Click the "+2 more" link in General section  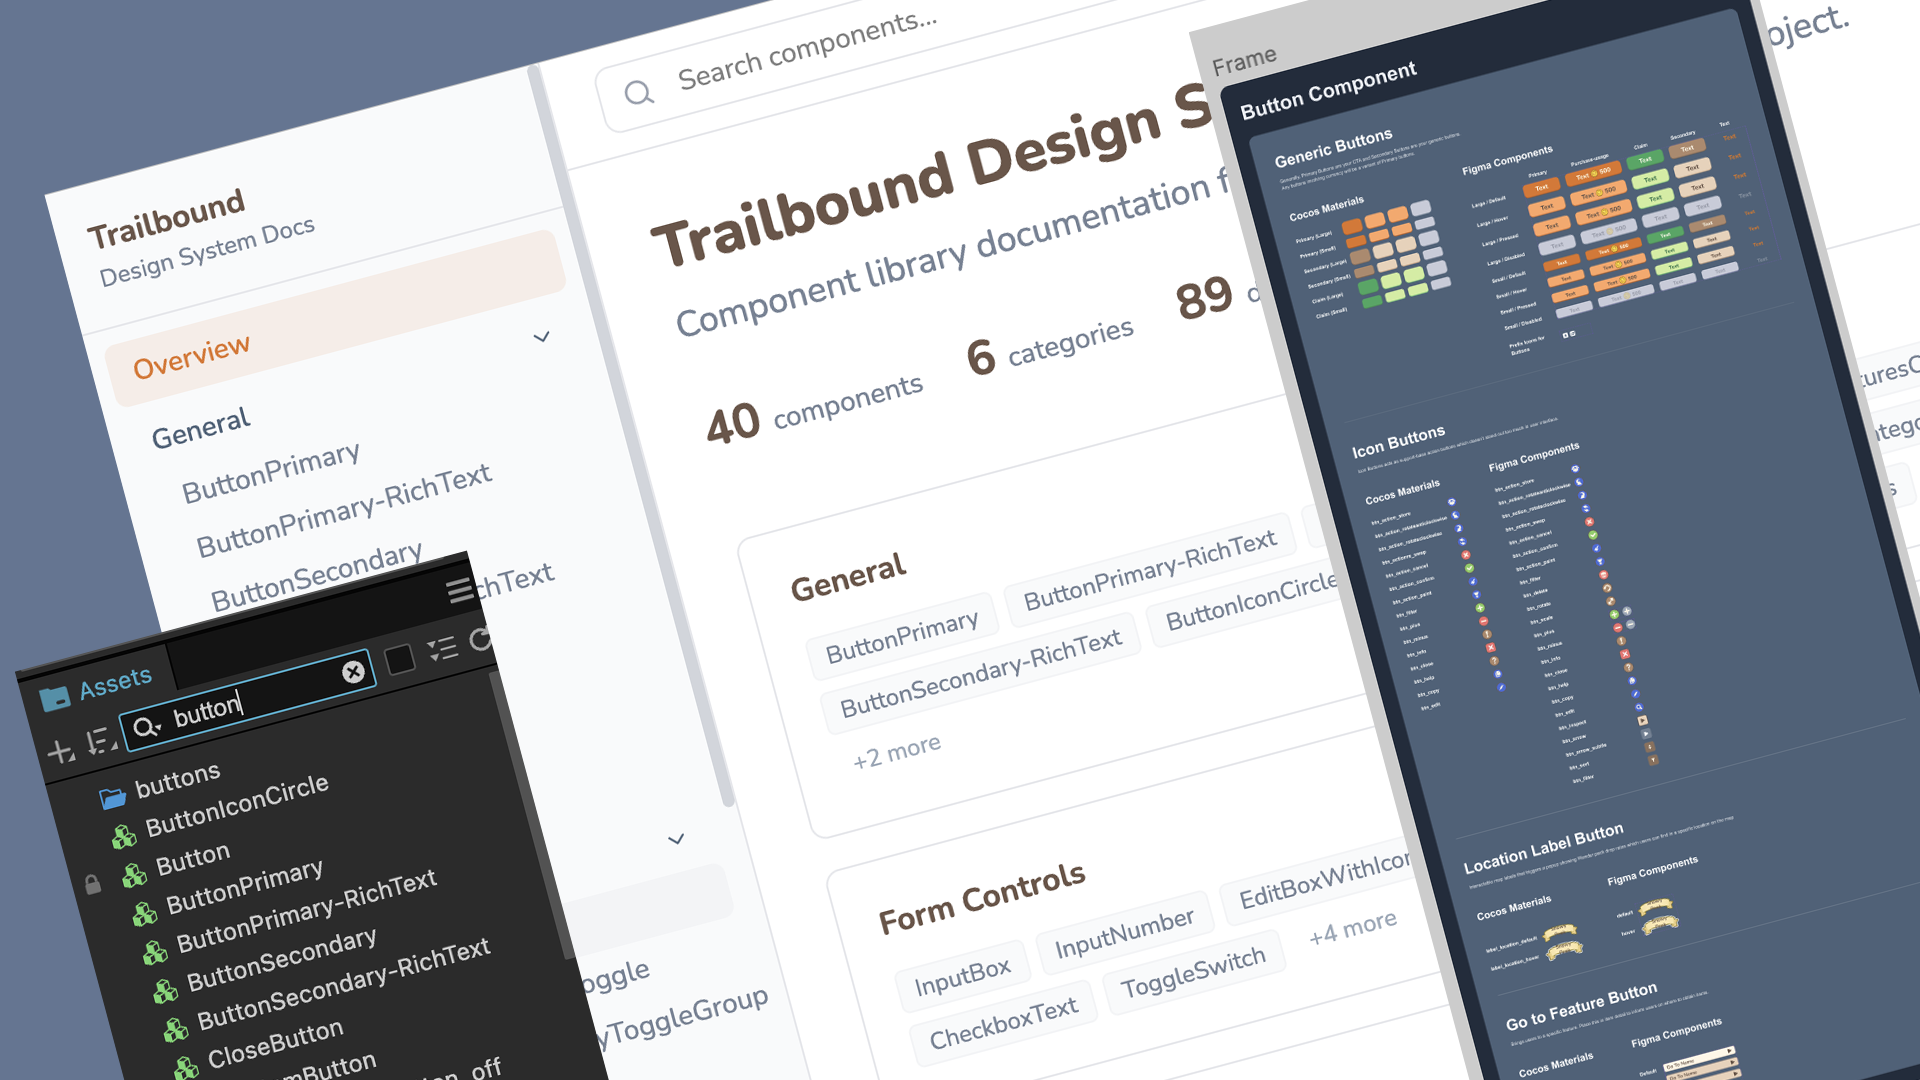point(895,752)
